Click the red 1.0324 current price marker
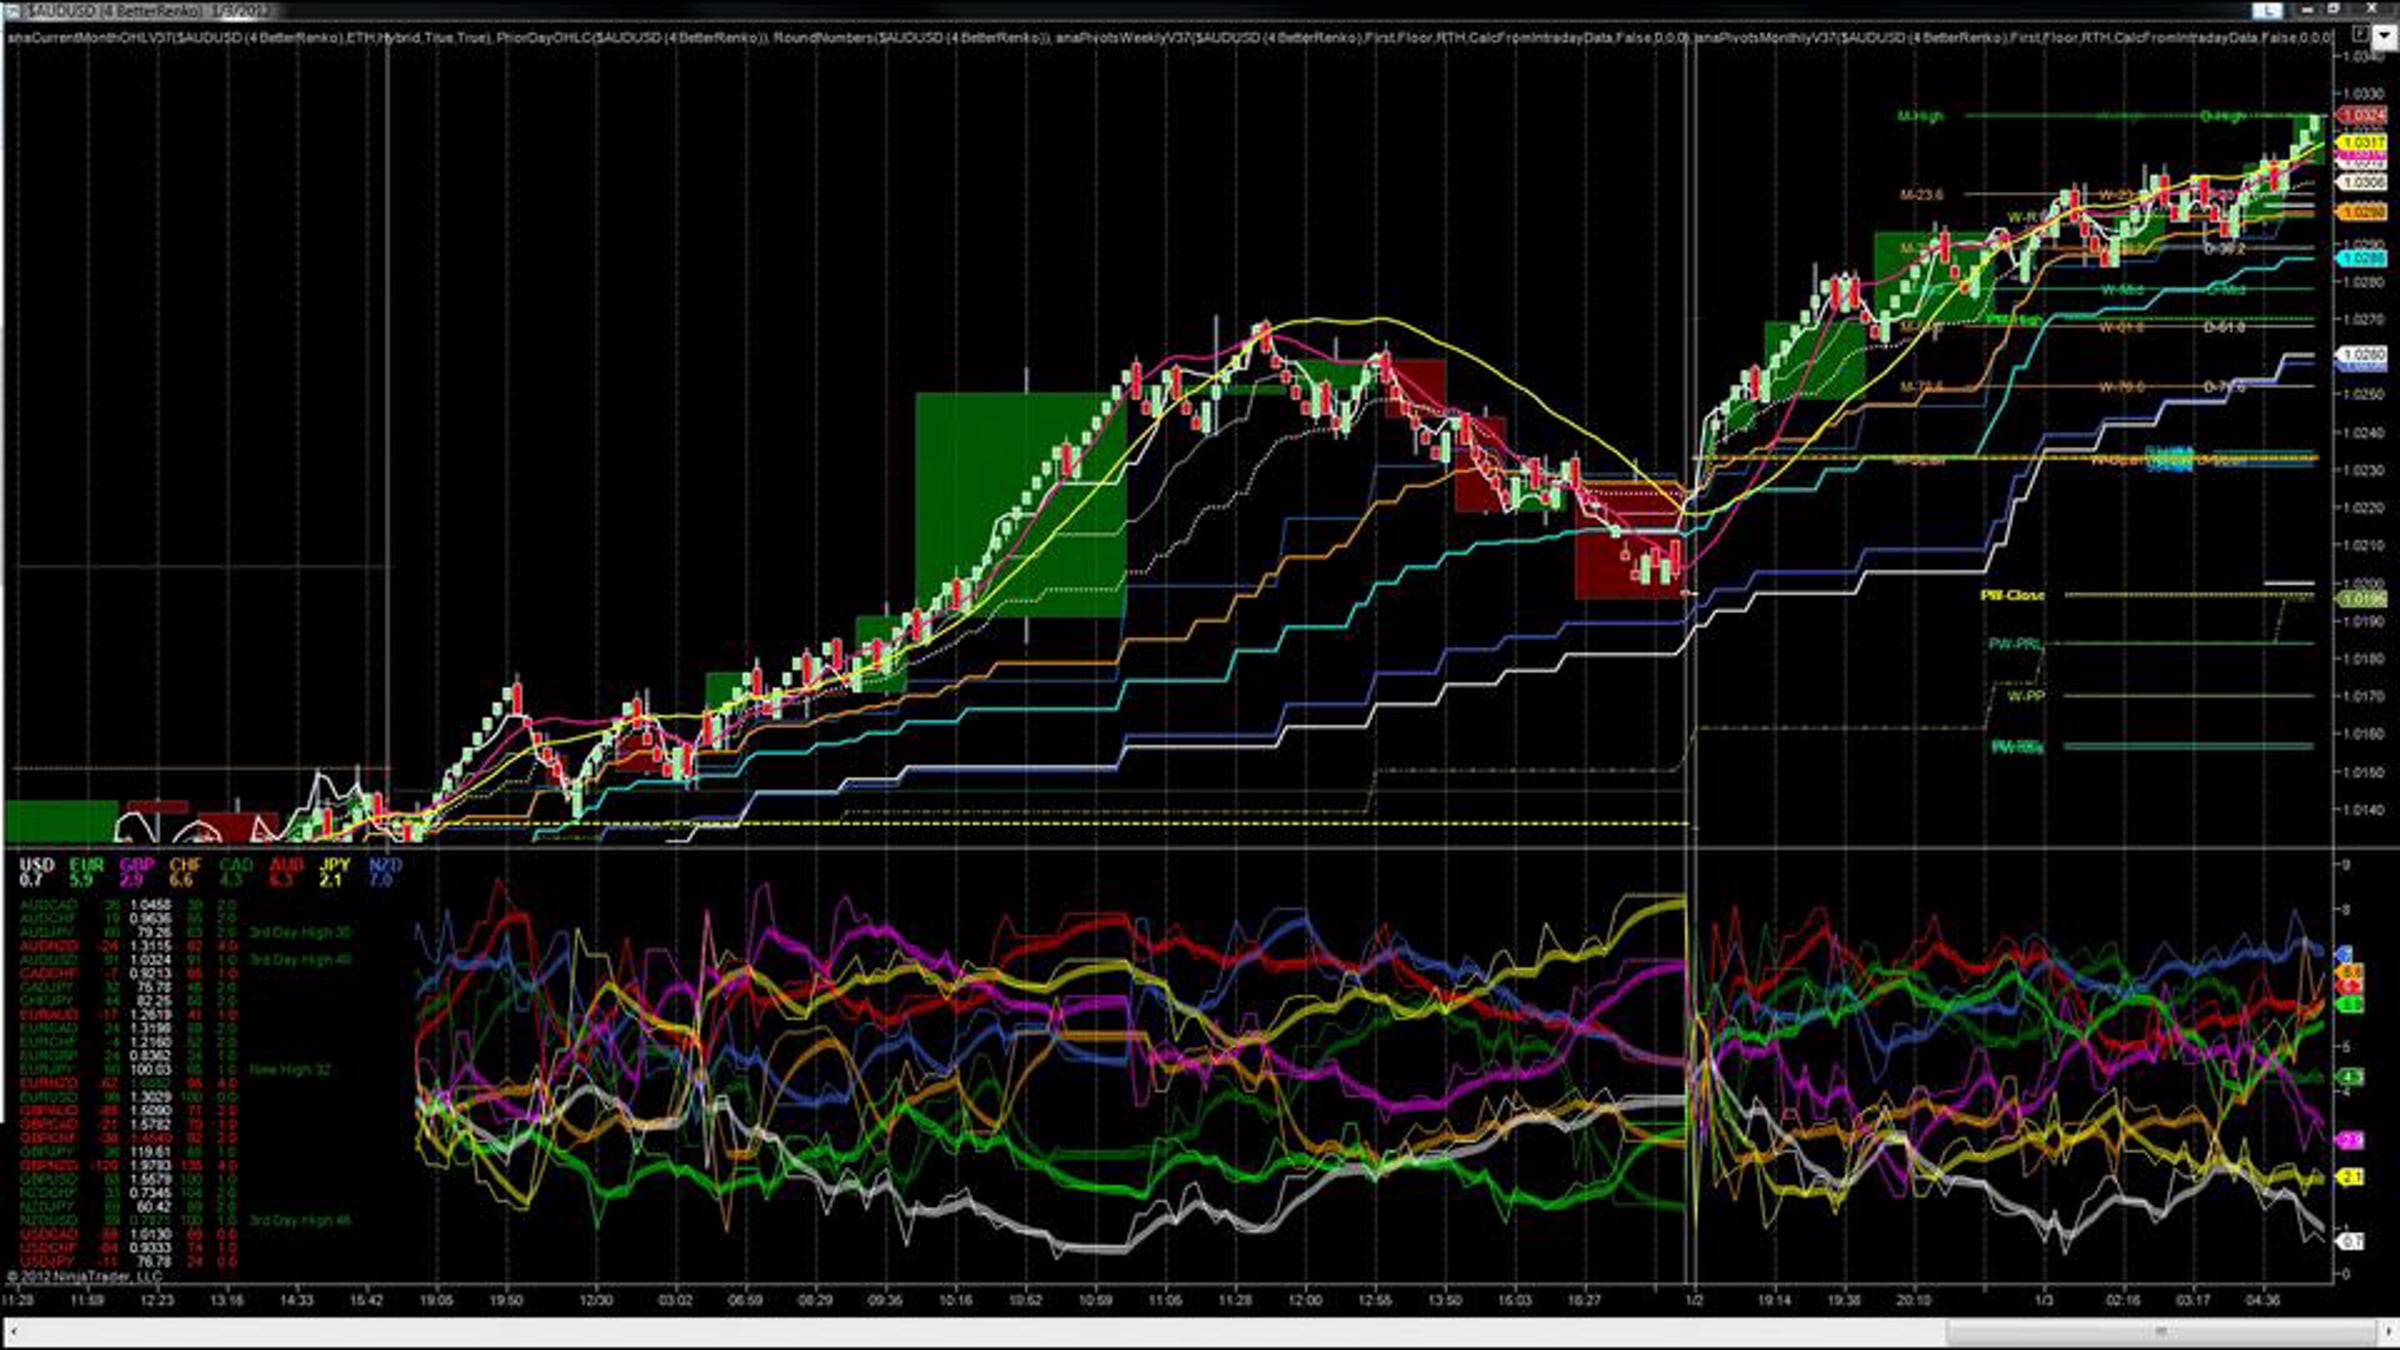The image size is (2400, 1350). tap(2362, 116)
